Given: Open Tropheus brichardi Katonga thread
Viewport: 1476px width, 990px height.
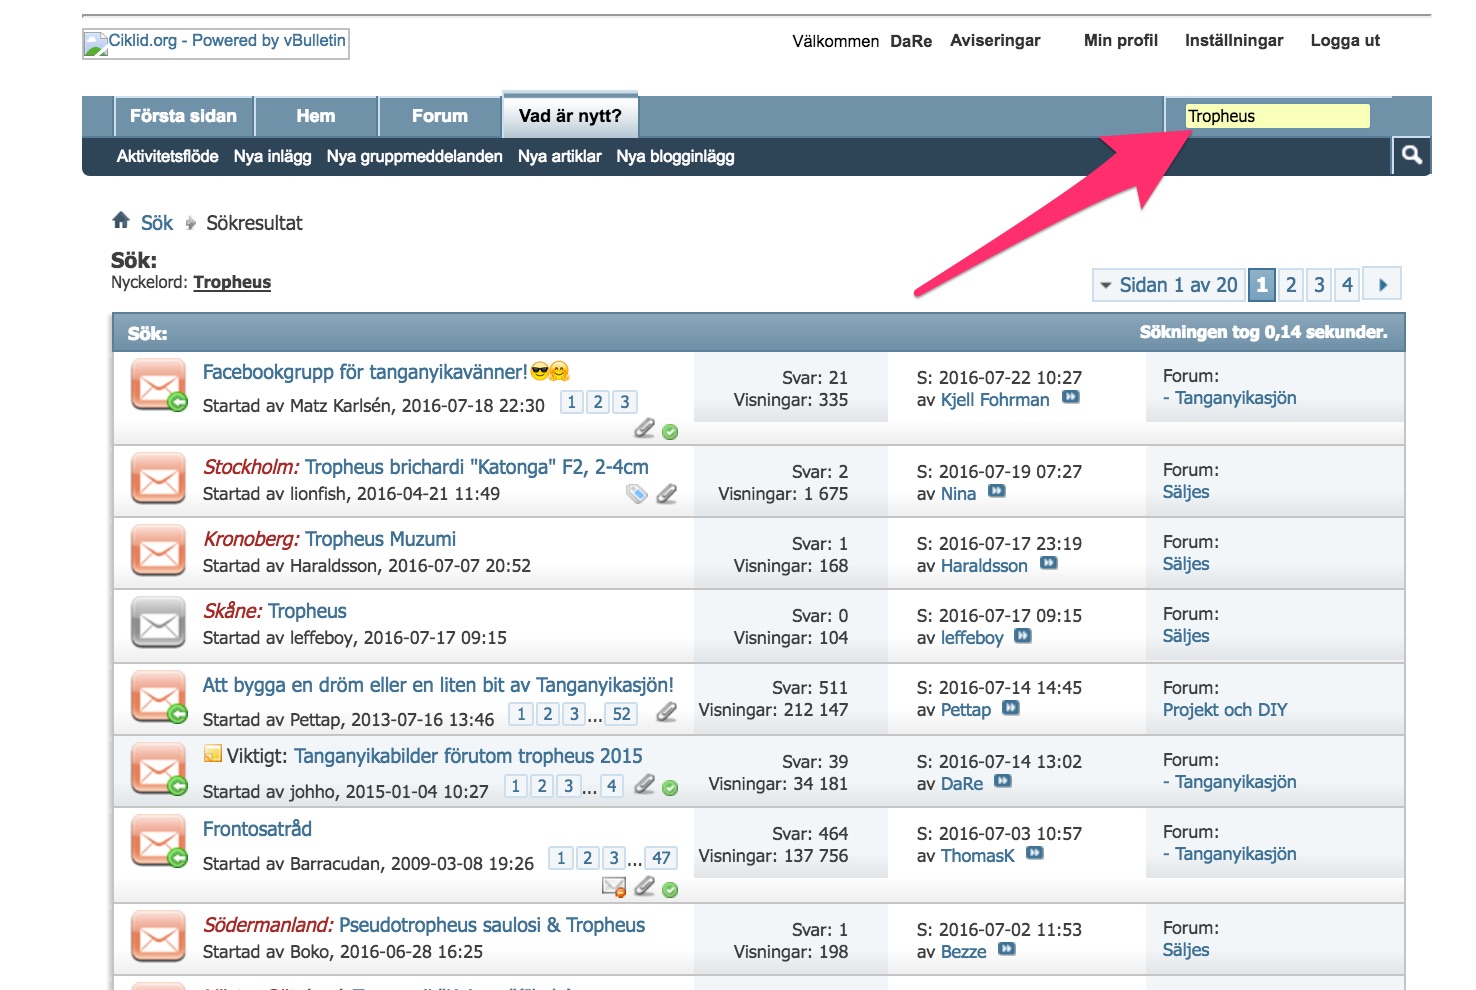Looking at the screenshot, I should point(477,467).
